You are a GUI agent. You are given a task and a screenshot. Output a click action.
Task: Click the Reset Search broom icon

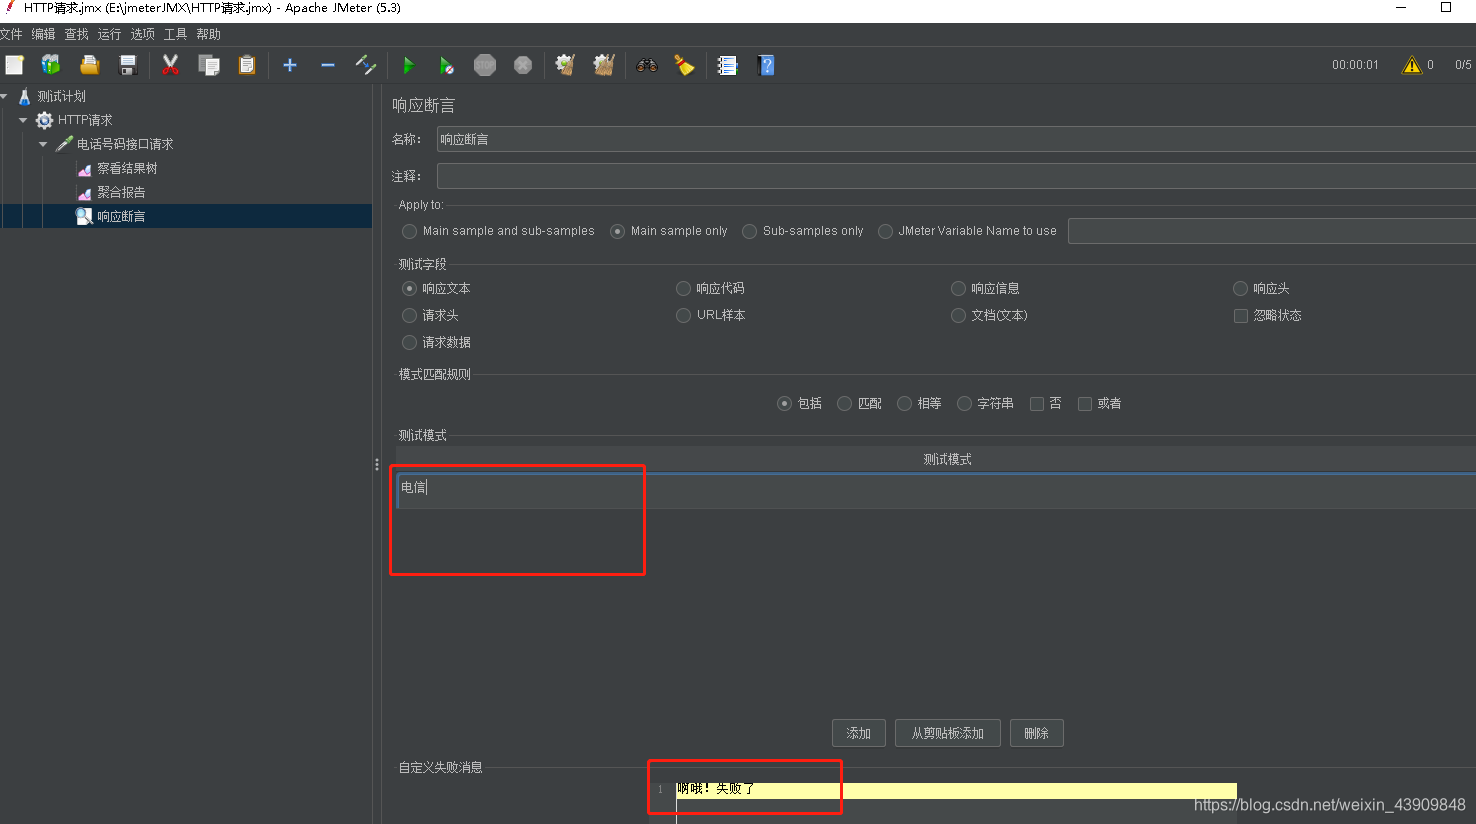684,65
